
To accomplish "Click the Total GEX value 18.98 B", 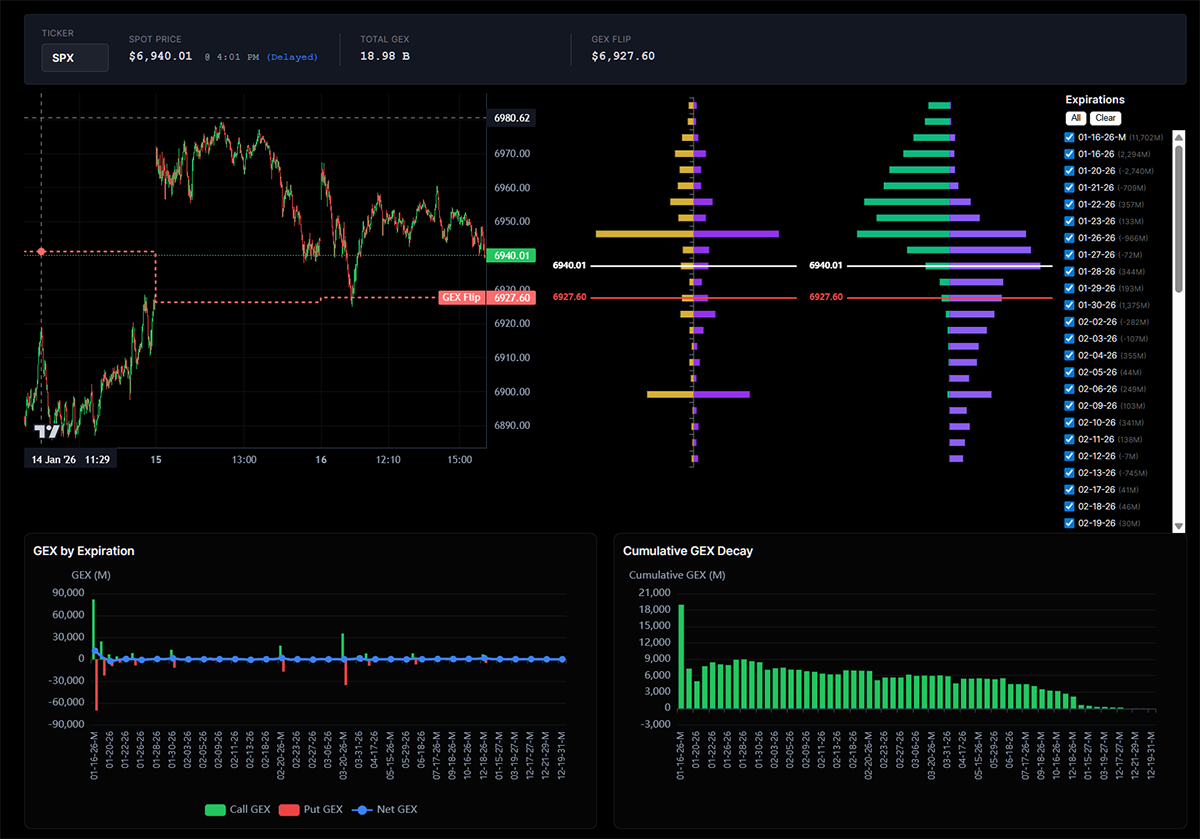I will (x=384, y=56).
